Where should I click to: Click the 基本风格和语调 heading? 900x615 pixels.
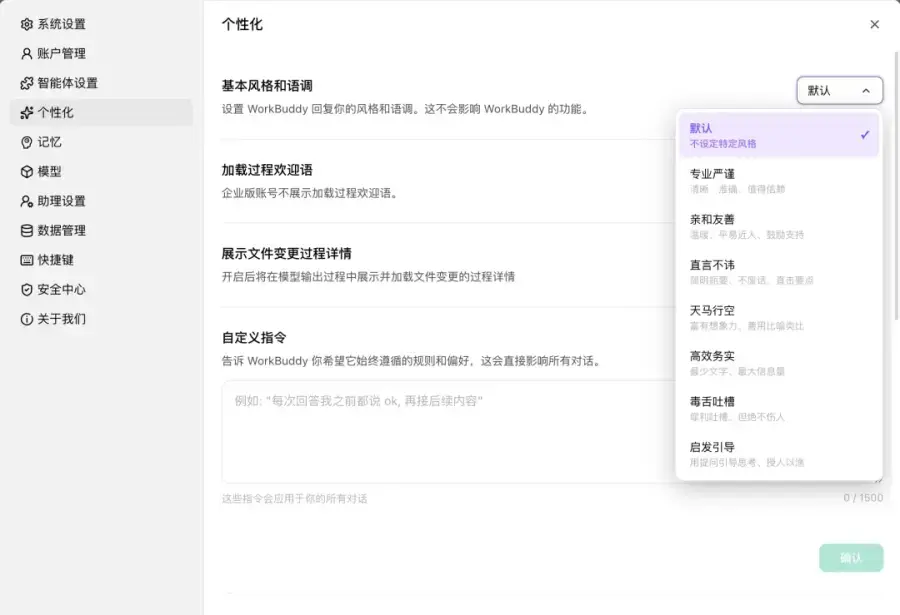click(x=267, y=86)
